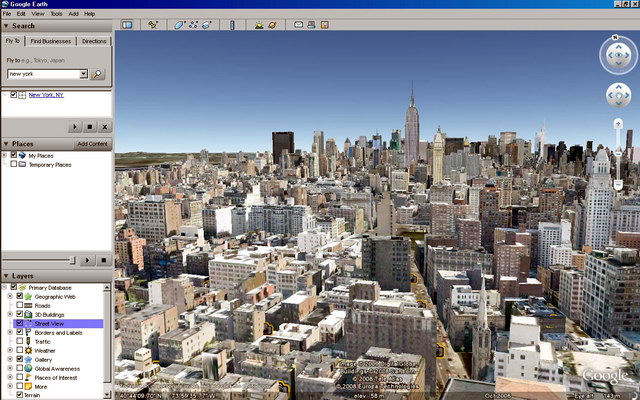
Task: Click the My Places folder icon
Action: pos(22,156)
